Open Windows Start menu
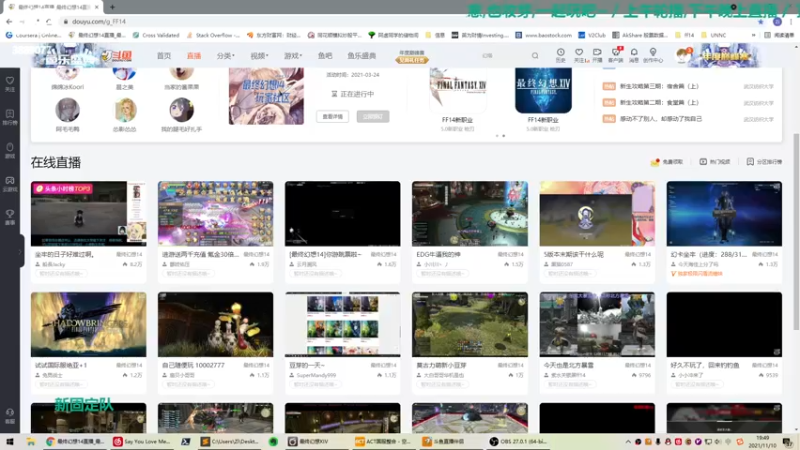 click(x=10, y=442)
